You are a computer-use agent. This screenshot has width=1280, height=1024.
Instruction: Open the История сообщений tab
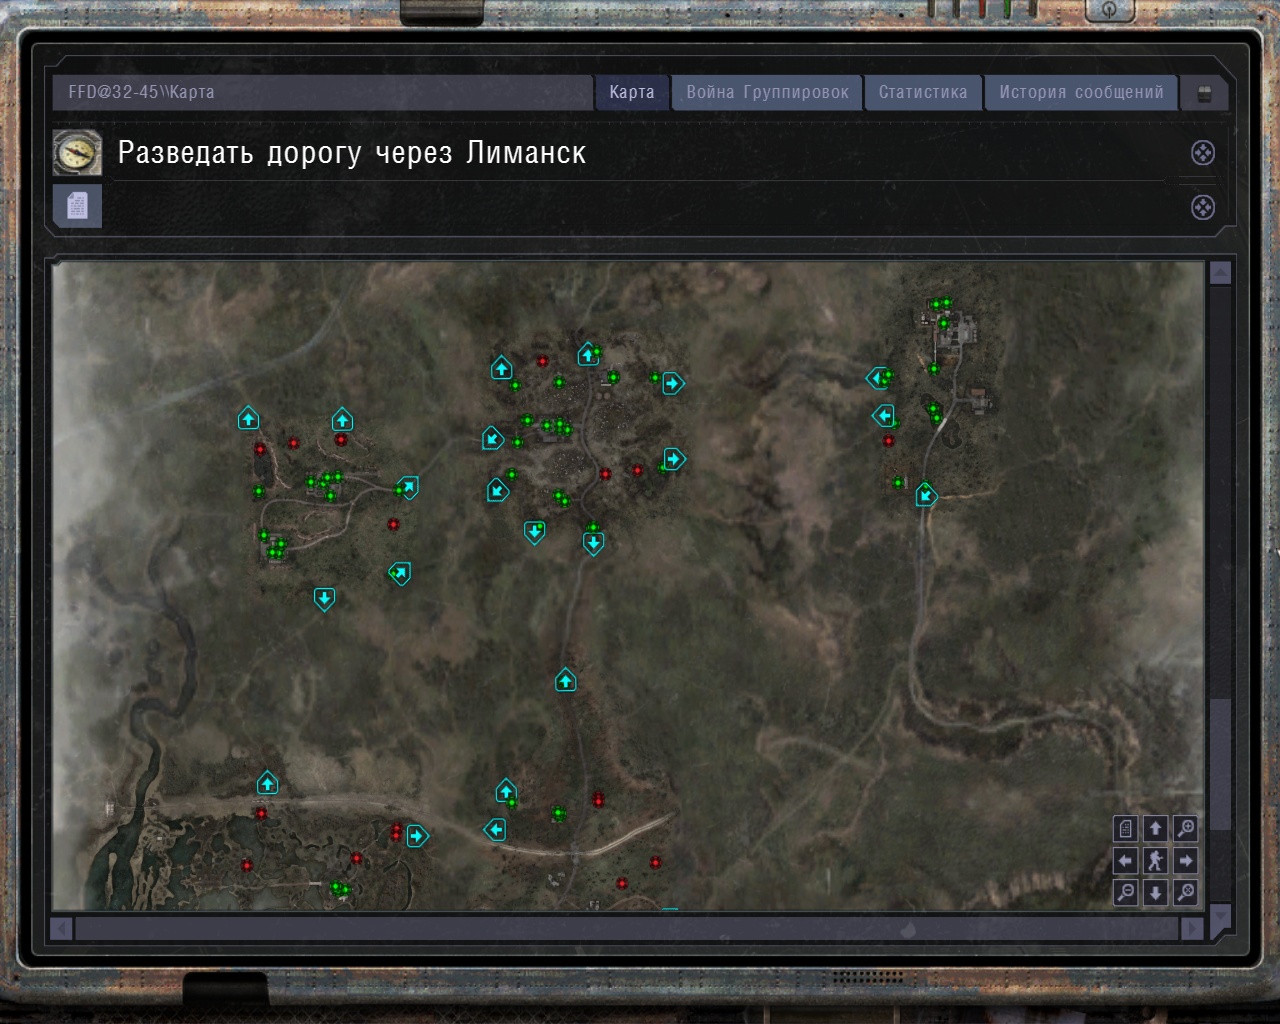(1081, 92)
